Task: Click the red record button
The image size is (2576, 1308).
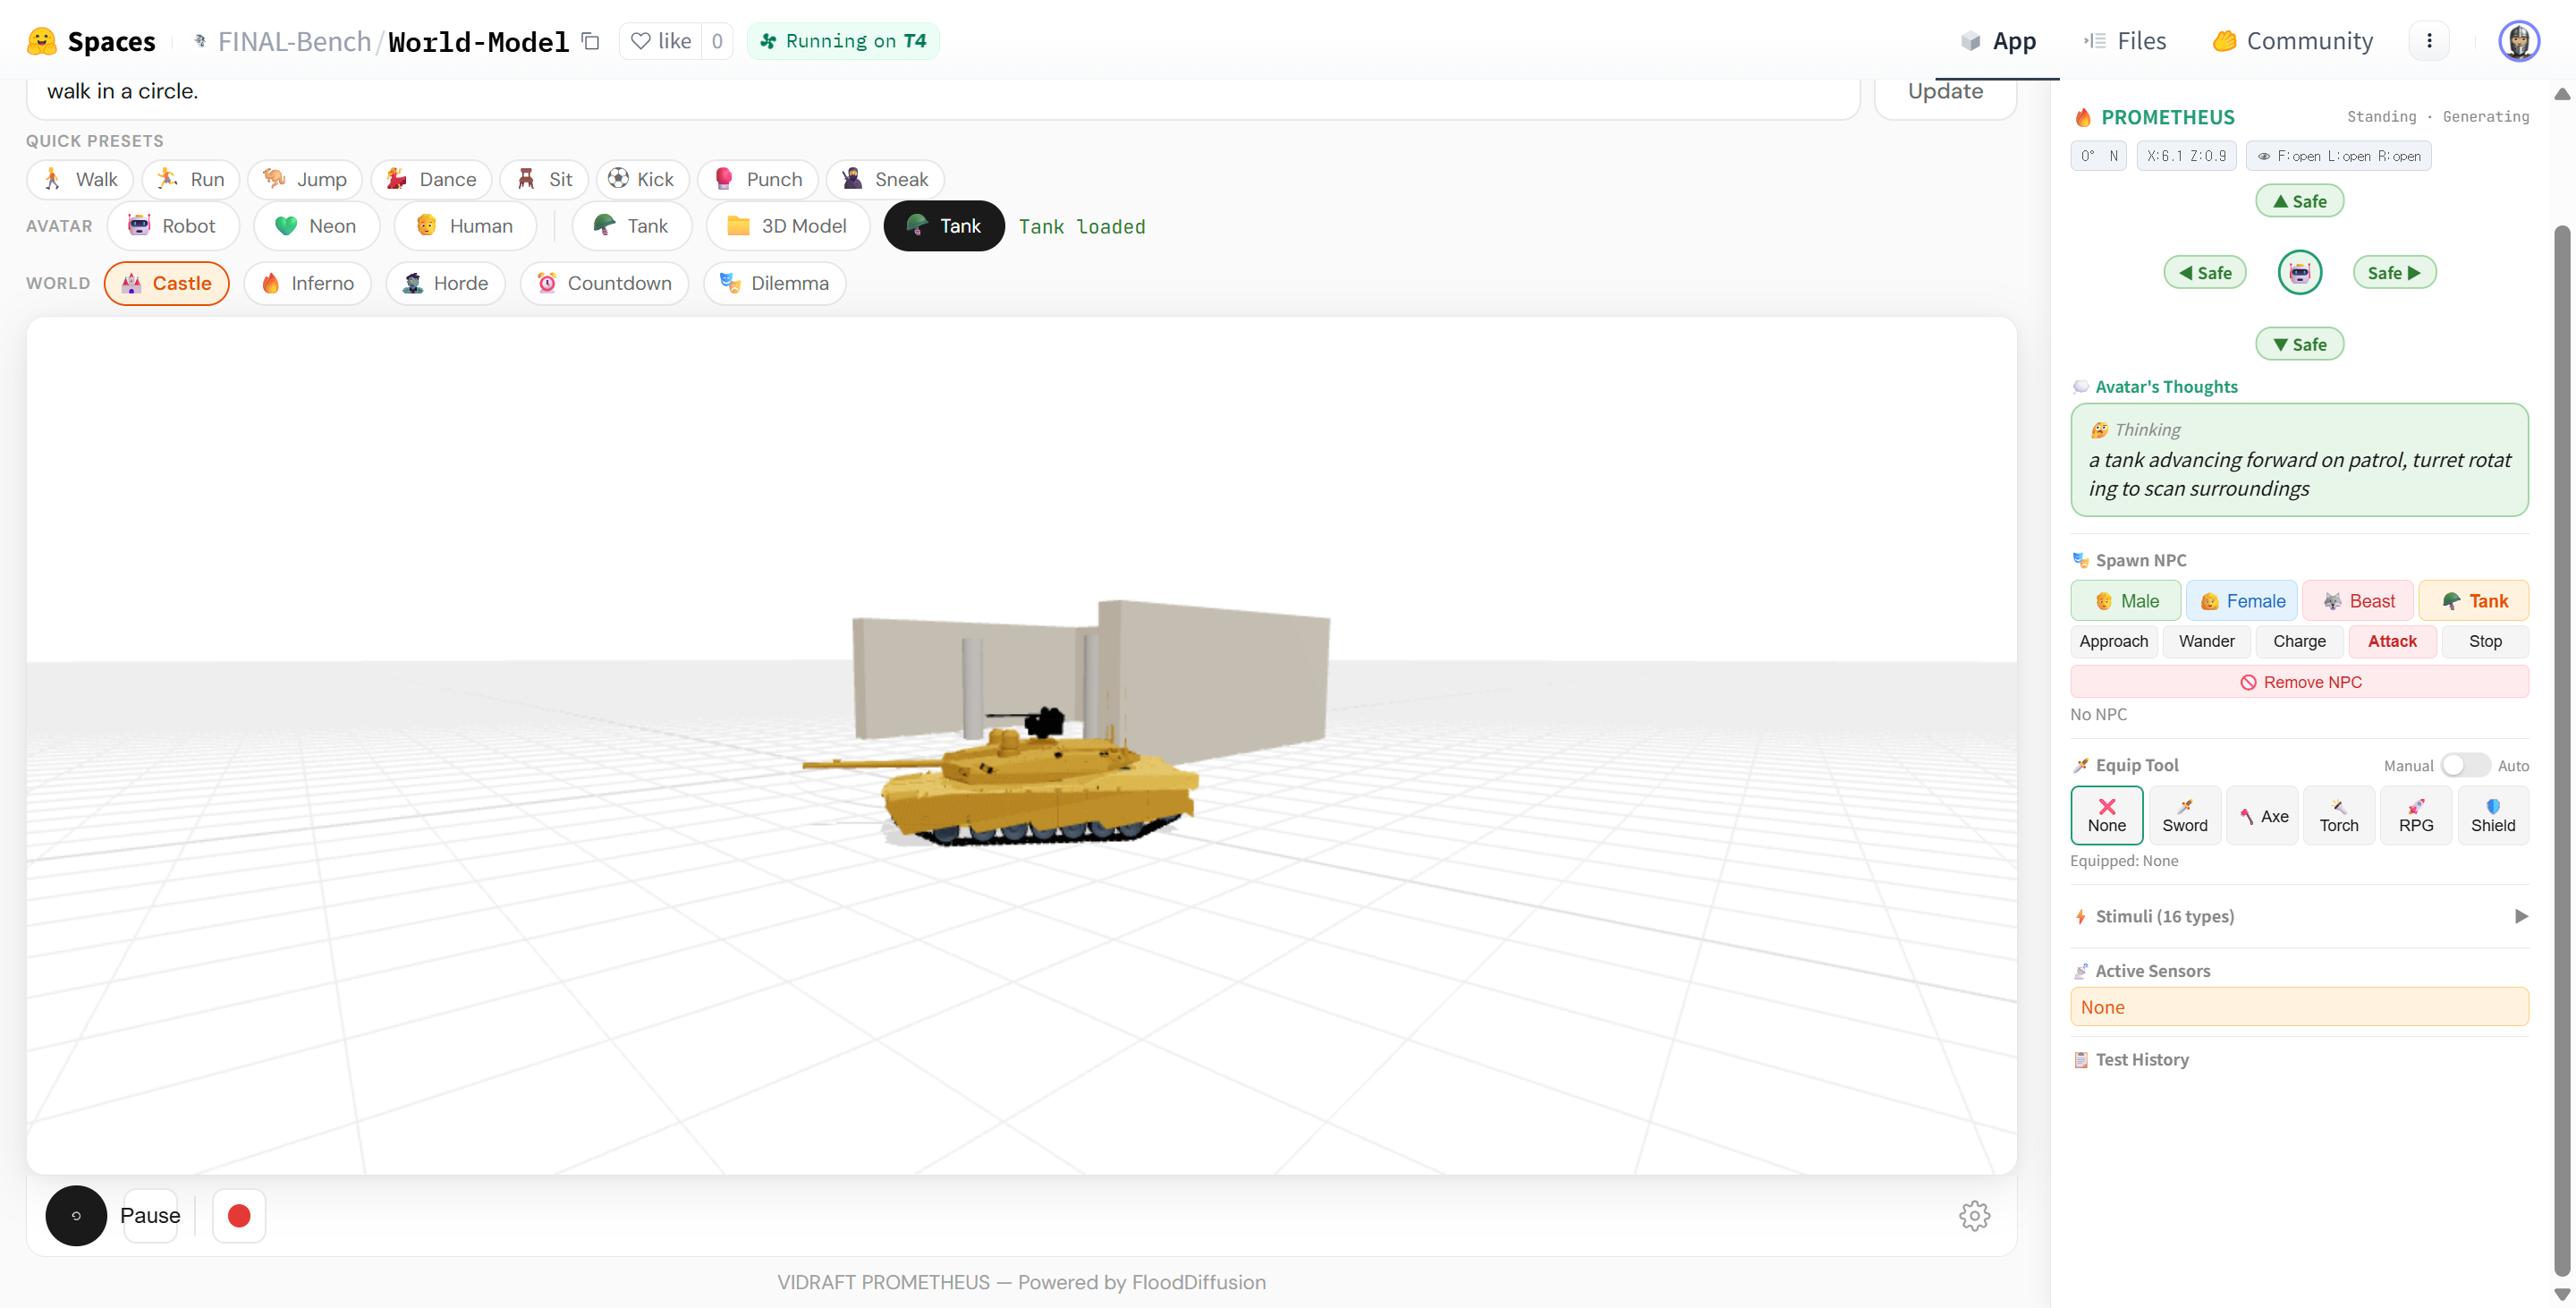Action: coord(238,1215)
